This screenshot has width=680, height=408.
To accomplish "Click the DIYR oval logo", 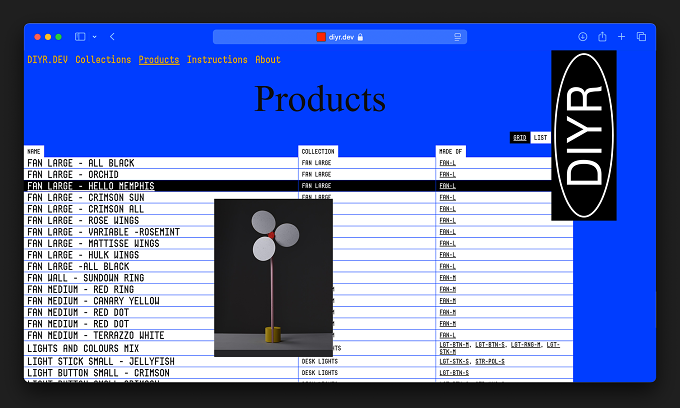I will pyautogui.click(x=584, y=135).
